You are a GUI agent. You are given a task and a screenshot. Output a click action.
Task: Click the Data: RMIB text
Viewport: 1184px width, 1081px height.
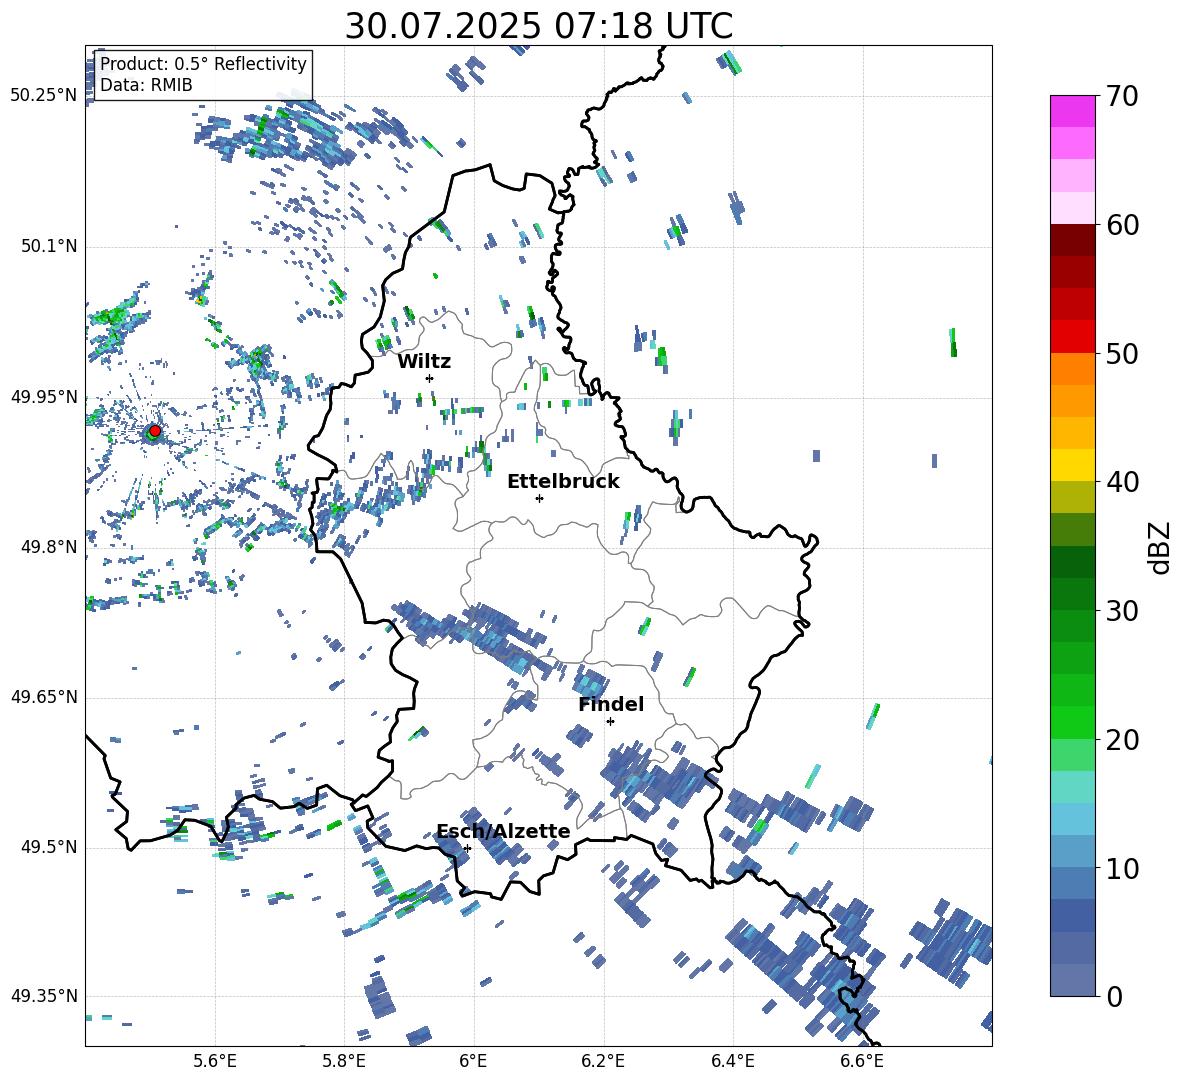pos(146,85)
